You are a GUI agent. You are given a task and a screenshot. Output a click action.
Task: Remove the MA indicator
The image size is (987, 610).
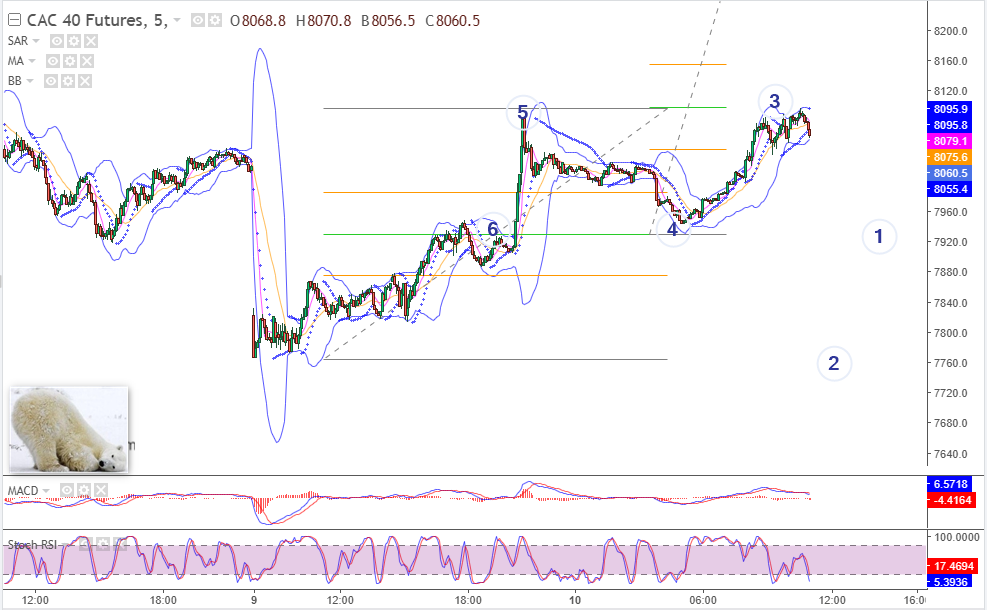point(87,61)
